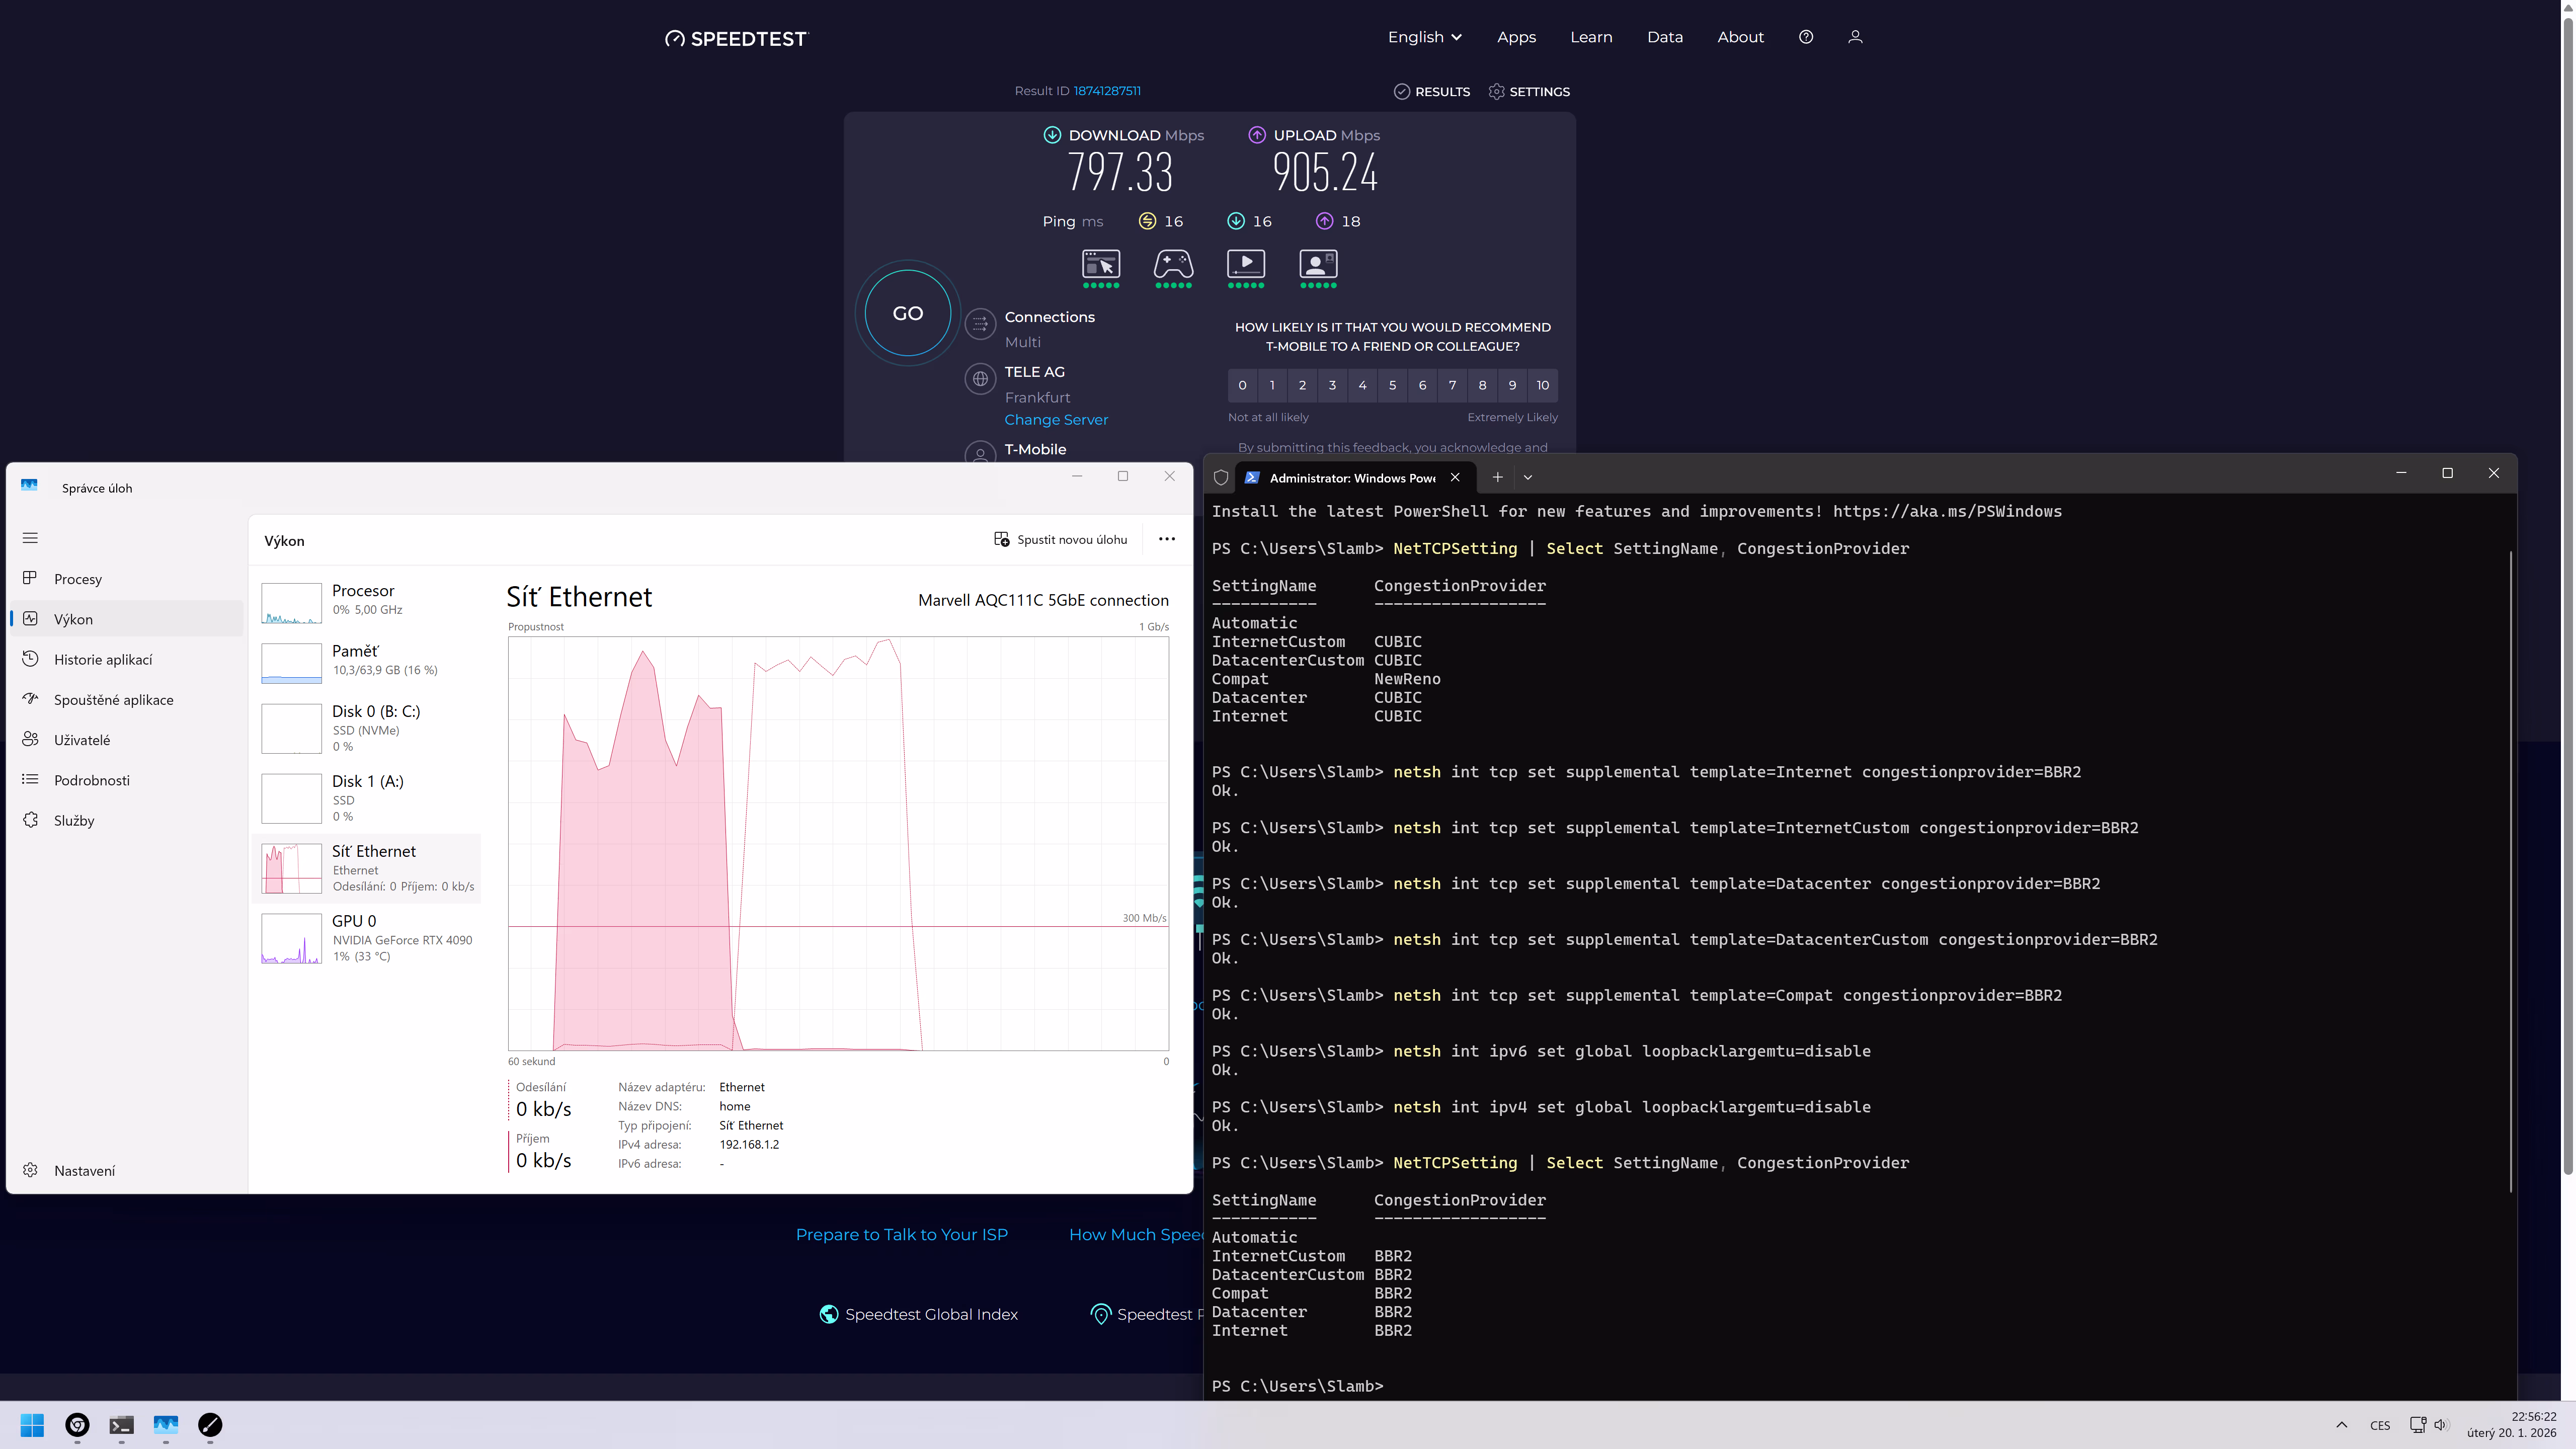Screen dimensions: 2576x1449
Task: Open Task Manager three-dot more options
Action: 1166,539
